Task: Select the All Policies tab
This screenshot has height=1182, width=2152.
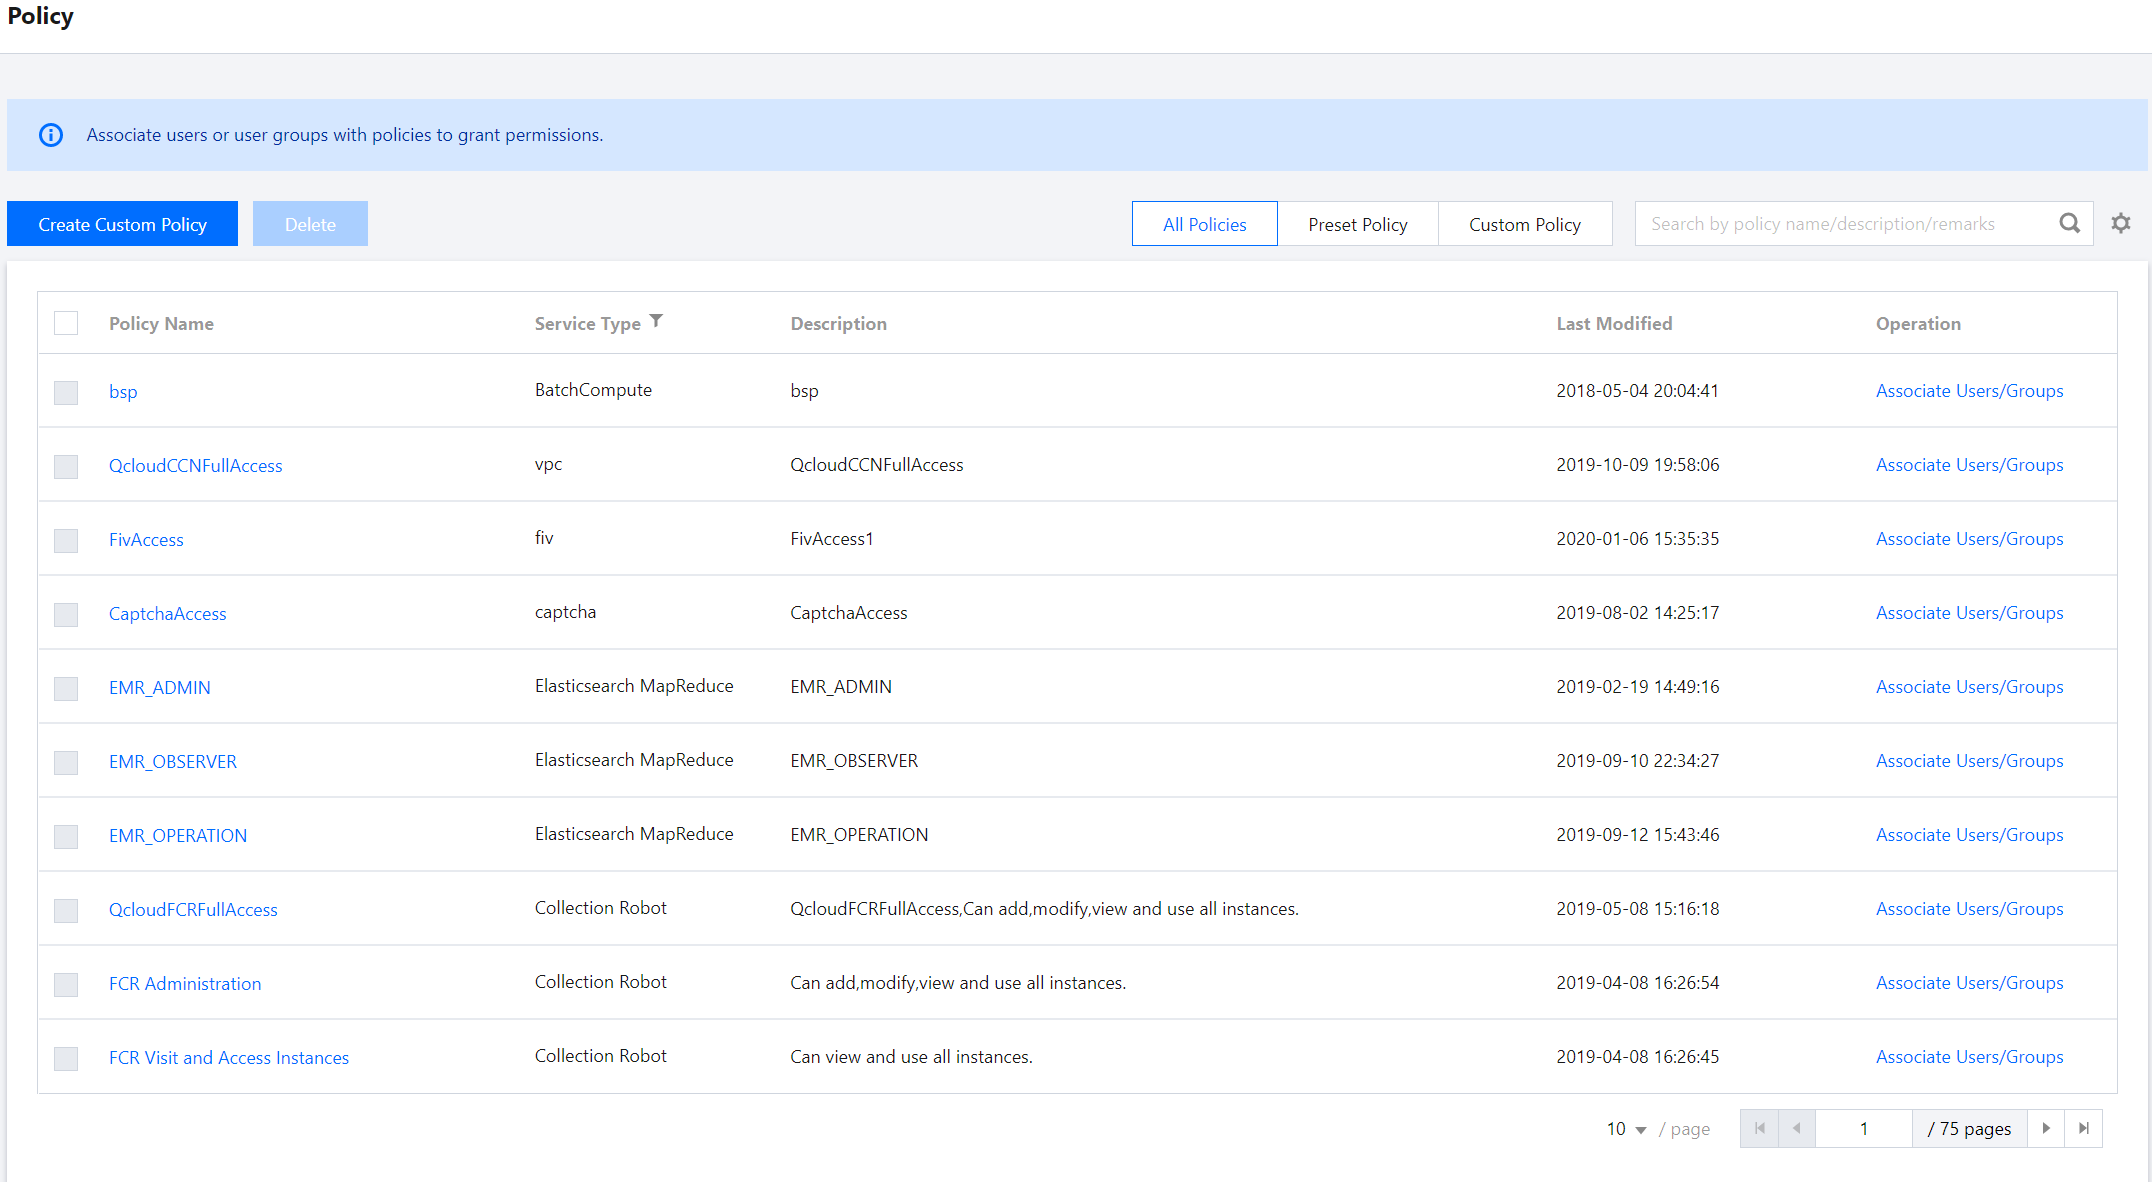Action: click(1204, 224)
